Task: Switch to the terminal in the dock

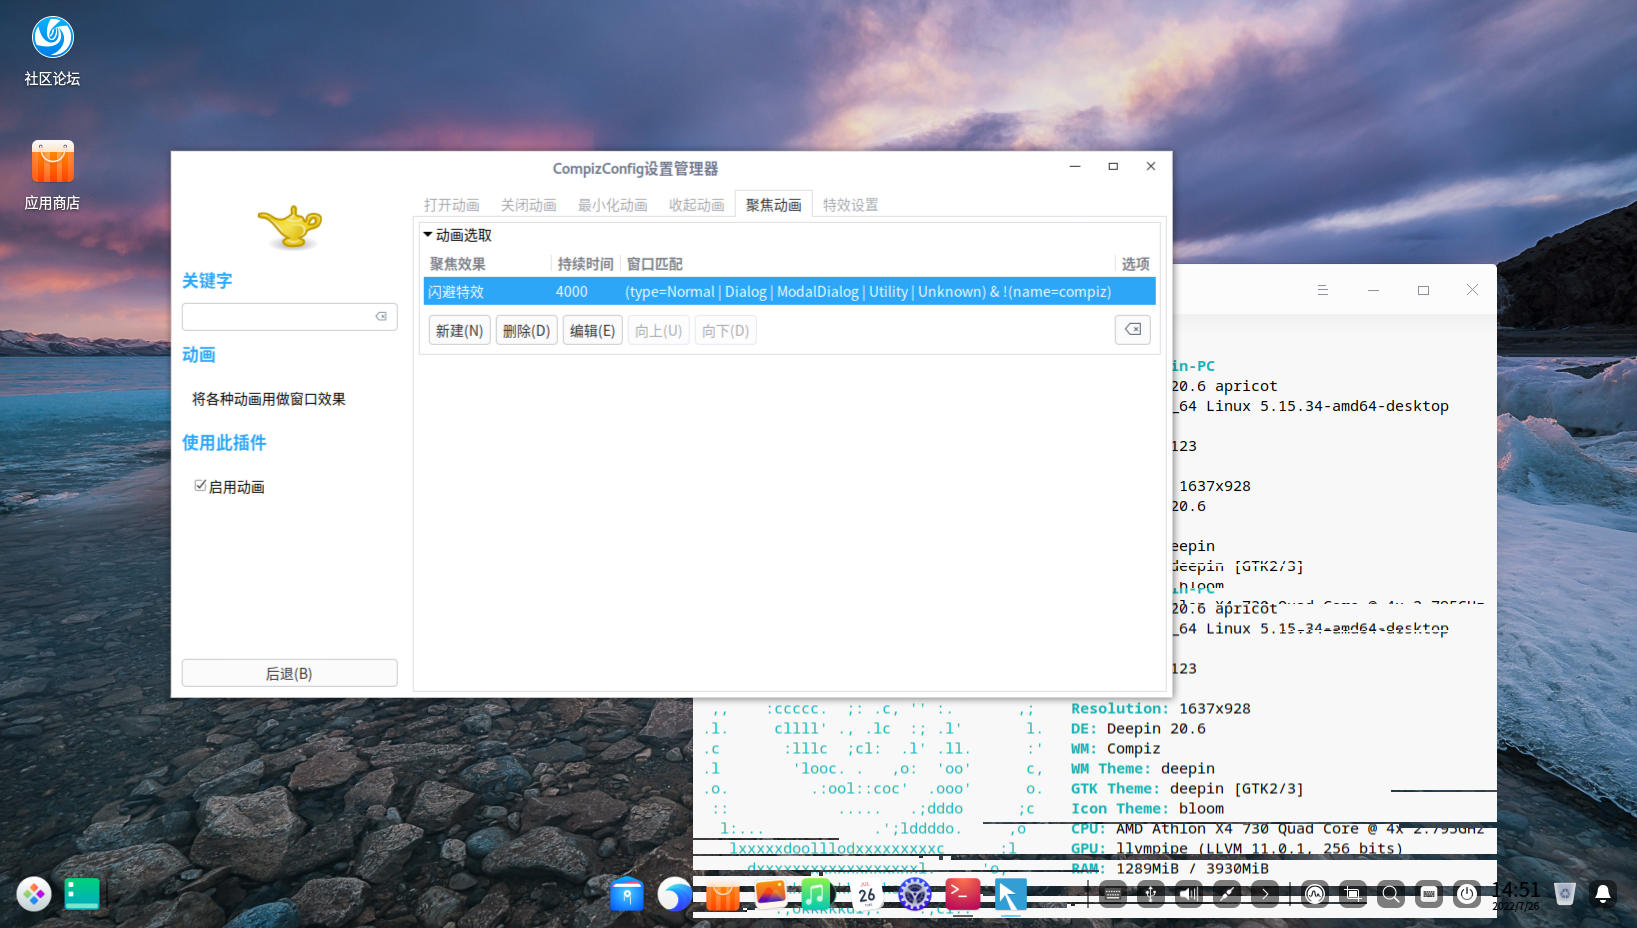Action: pos(963,894)
